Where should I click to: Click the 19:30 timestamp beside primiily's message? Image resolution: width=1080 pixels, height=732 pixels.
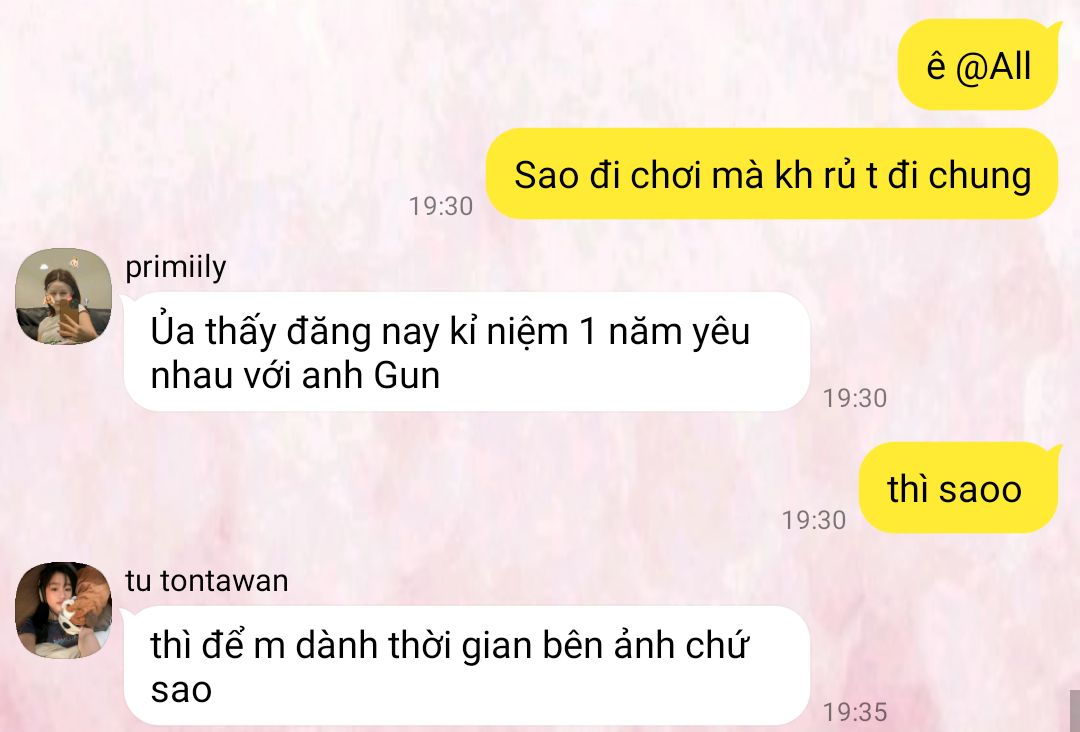(x=855, y=398)
